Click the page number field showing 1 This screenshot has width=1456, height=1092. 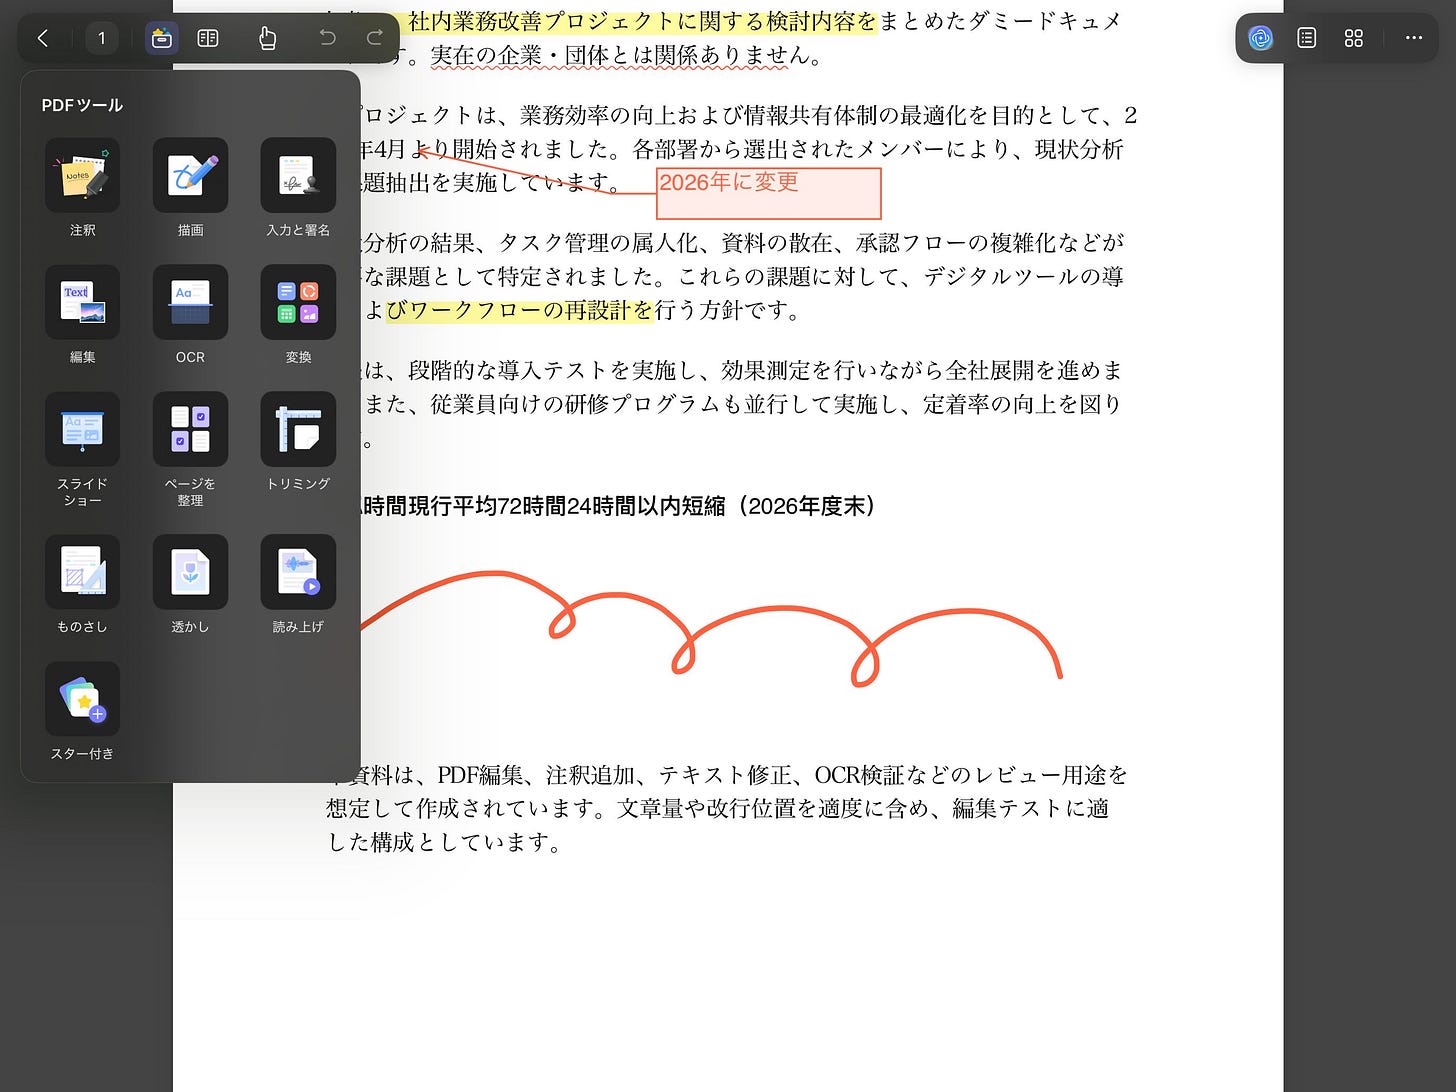102,38
